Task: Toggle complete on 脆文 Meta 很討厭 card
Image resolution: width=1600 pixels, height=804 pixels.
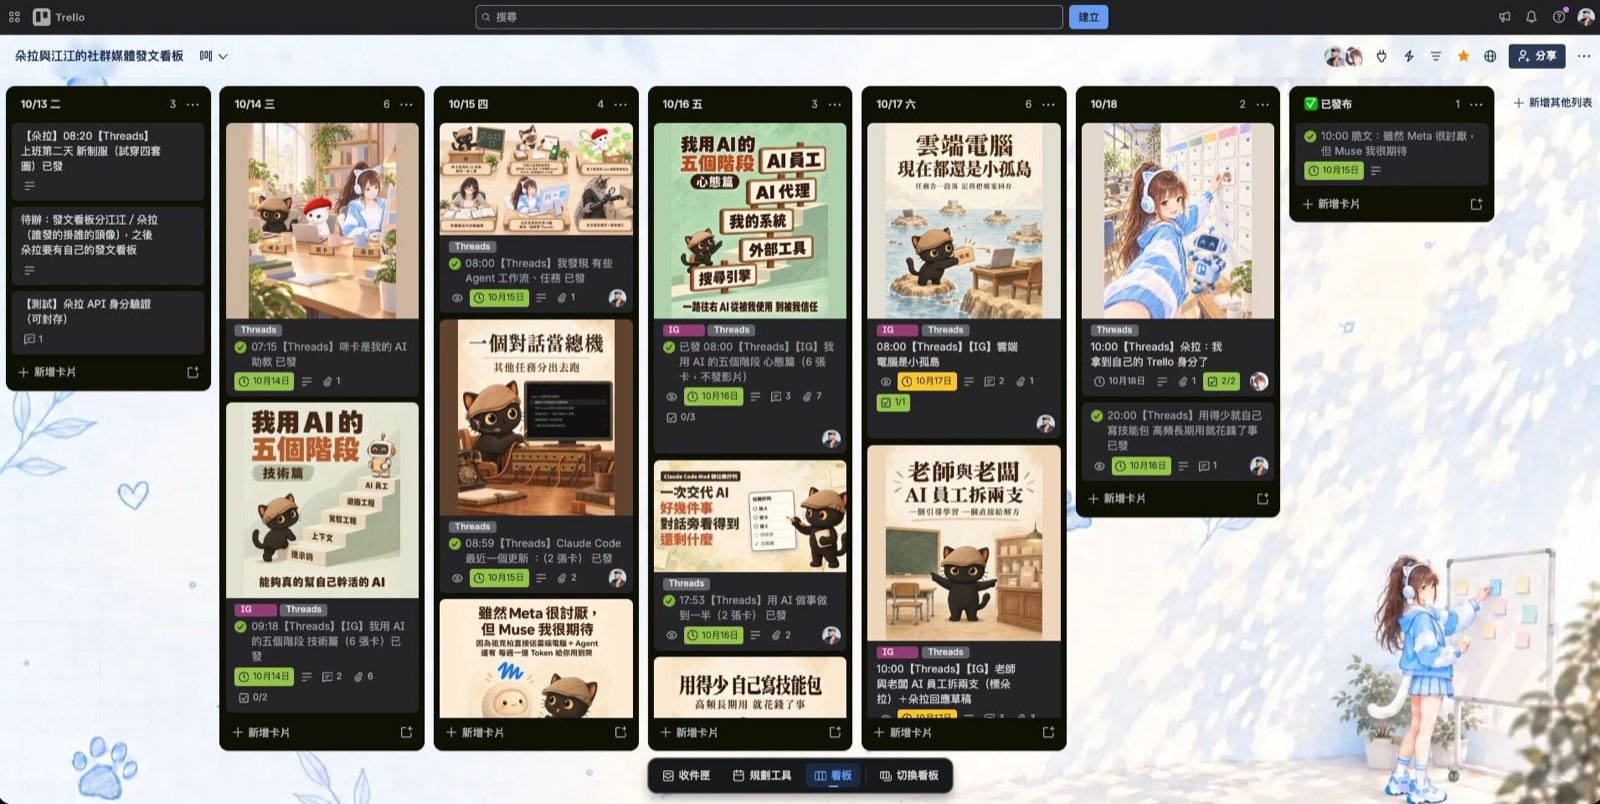Action: pyautogui.click(x=1310, y=136)
